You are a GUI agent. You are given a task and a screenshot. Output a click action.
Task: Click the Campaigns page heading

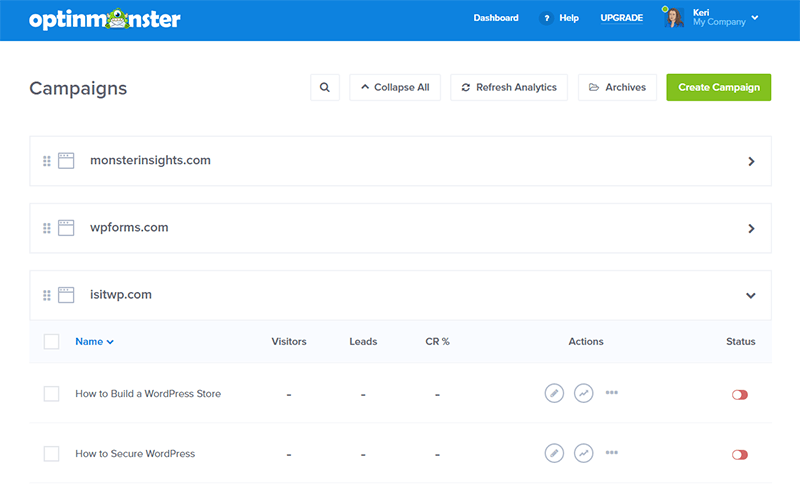pos(78,88)
